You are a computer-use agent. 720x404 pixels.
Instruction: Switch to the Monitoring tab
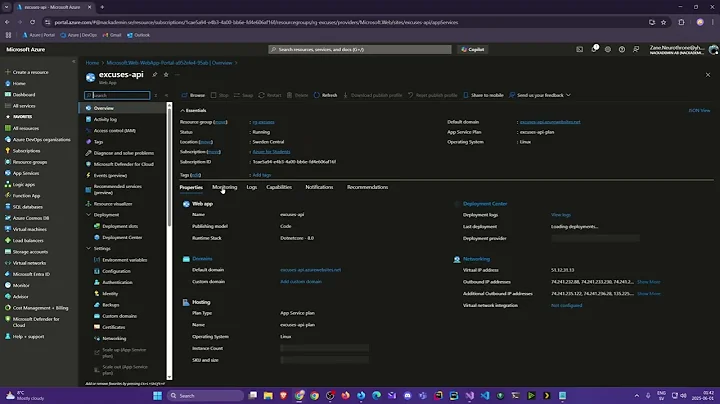pos(225,187)
